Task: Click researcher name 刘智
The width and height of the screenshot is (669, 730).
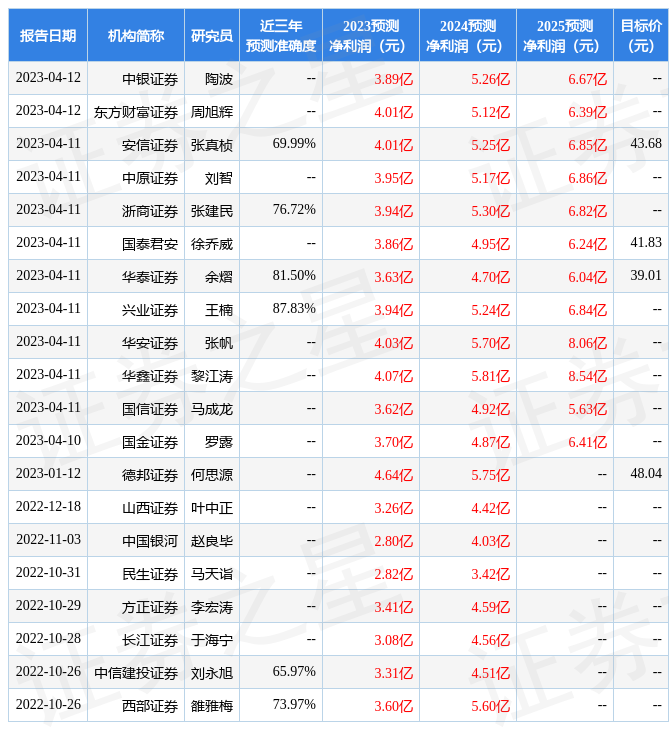Action: (219, 178)
